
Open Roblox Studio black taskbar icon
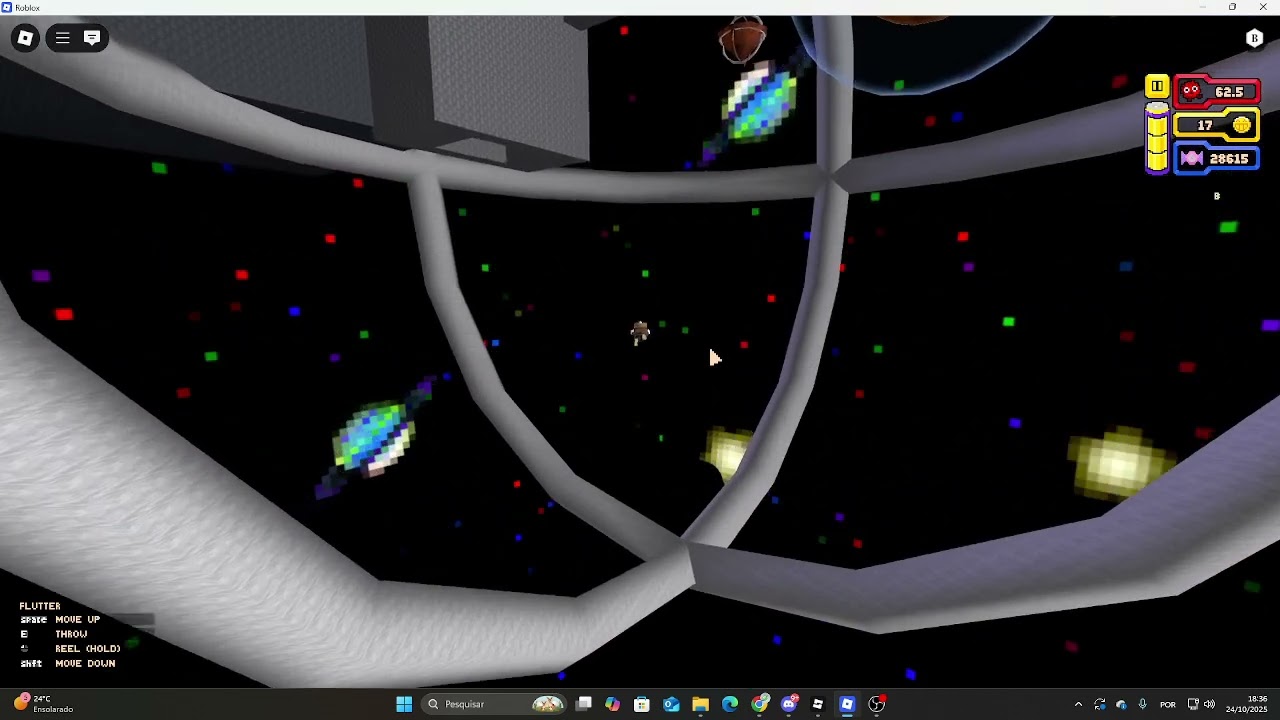pos(818,704)
